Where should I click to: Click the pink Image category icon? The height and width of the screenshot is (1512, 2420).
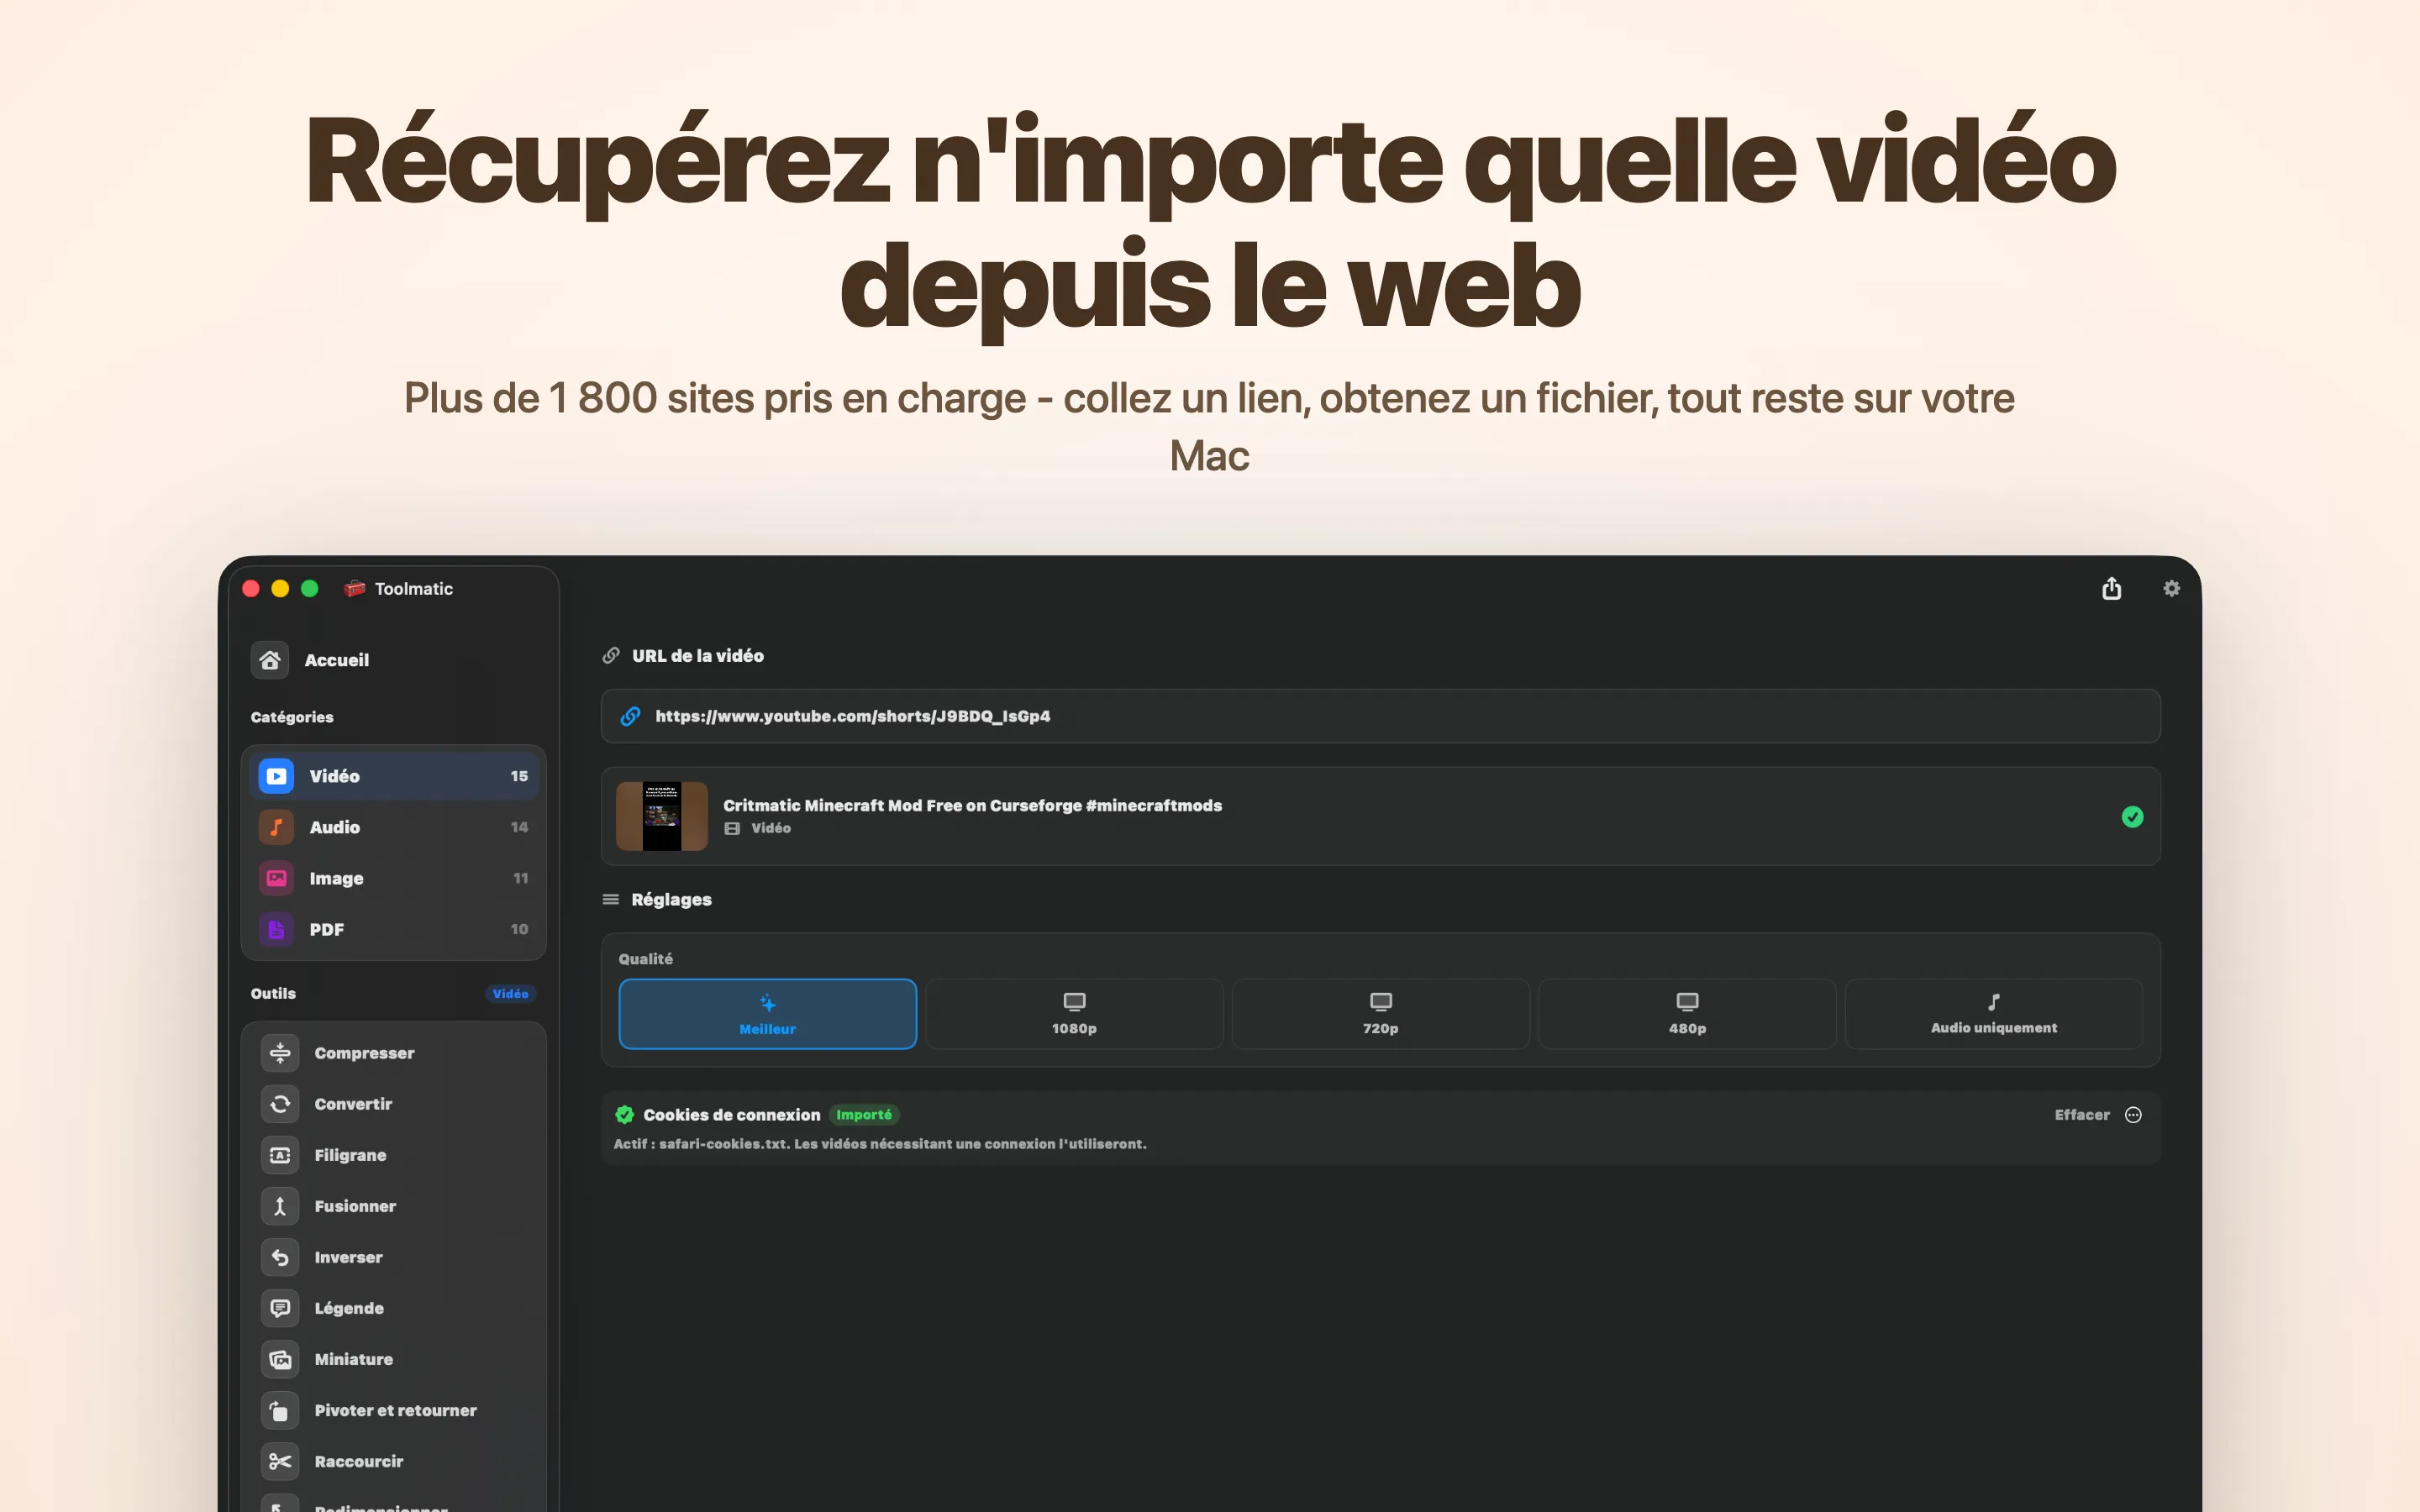coord(276,878)
